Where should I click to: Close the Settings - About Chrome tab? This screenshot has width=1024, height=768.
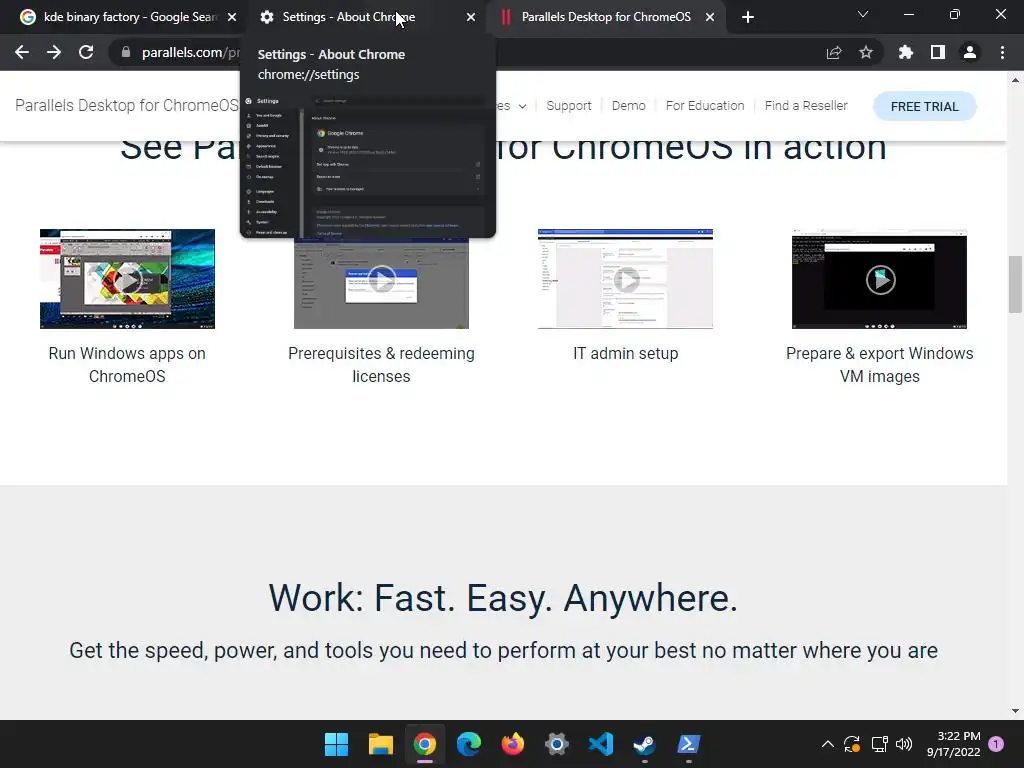tap(471, 18)
